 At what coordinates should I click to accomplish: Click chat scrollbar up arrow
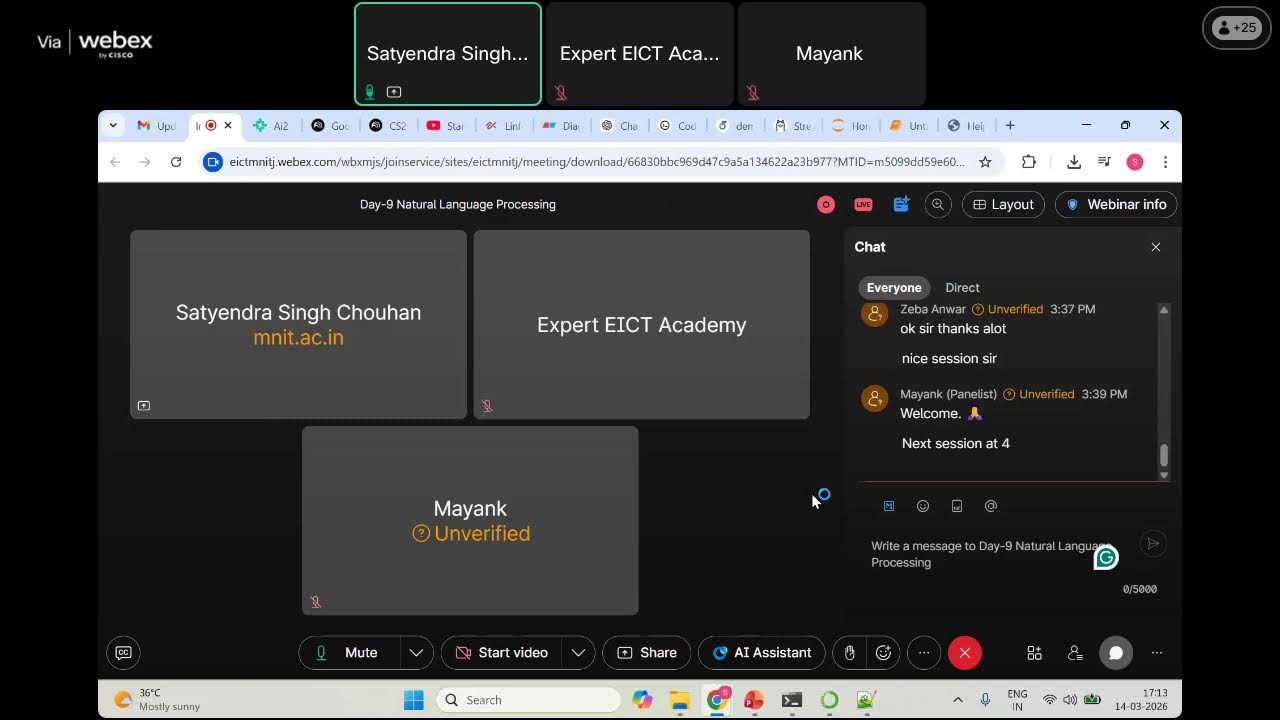(x=1164, y=310)
